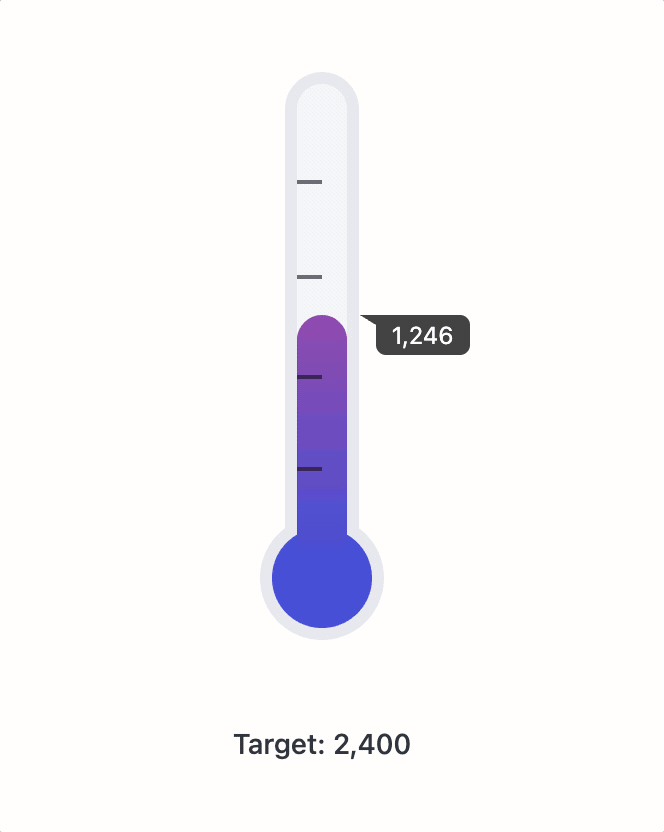Click empty tube between lower gray tick and fill

pyautogui.click(x=322, y=296)
